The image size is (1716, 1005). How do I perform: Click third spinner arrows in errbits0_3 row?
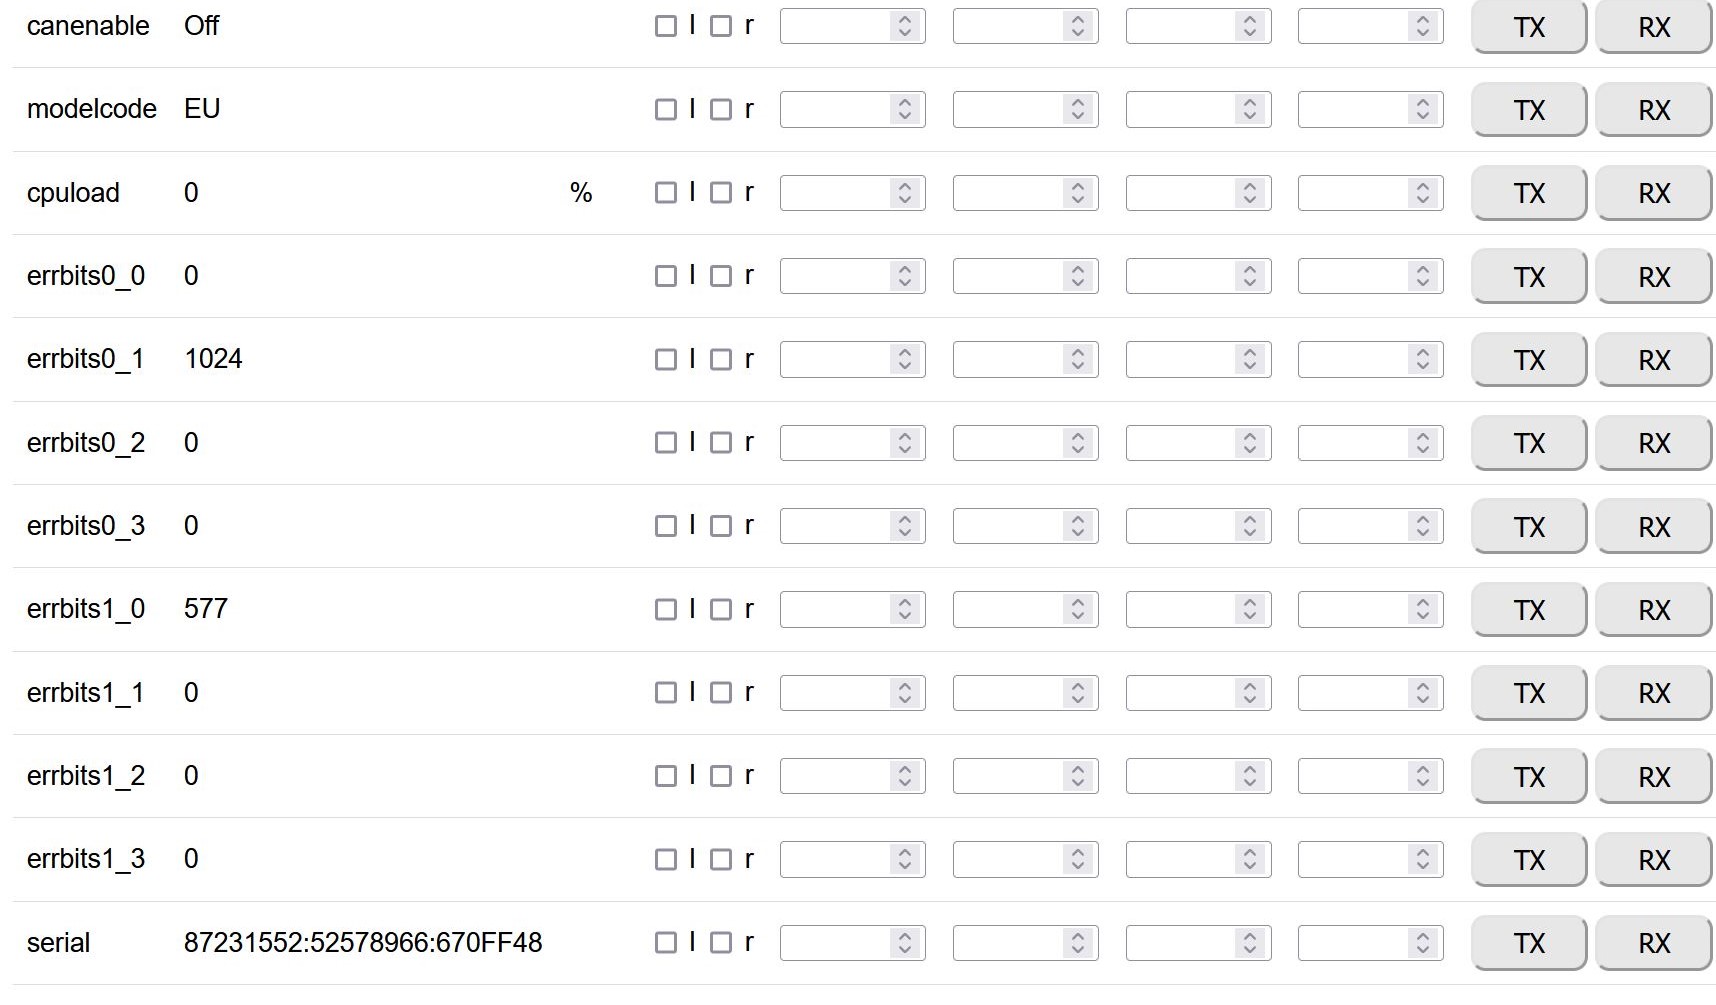tap(1249, 526)
